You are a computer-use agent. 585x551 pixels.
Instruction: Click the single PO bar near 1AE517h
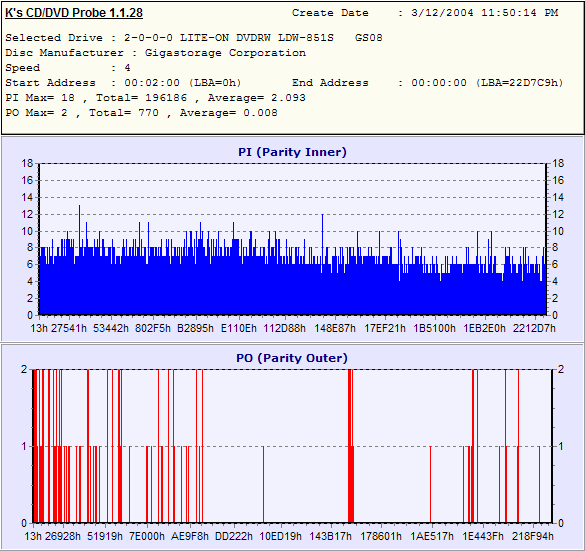pyautogui.click(x=431, y=484)
